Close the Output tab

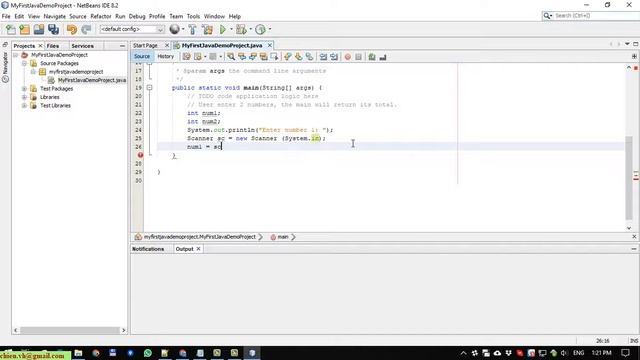(198, 249)
